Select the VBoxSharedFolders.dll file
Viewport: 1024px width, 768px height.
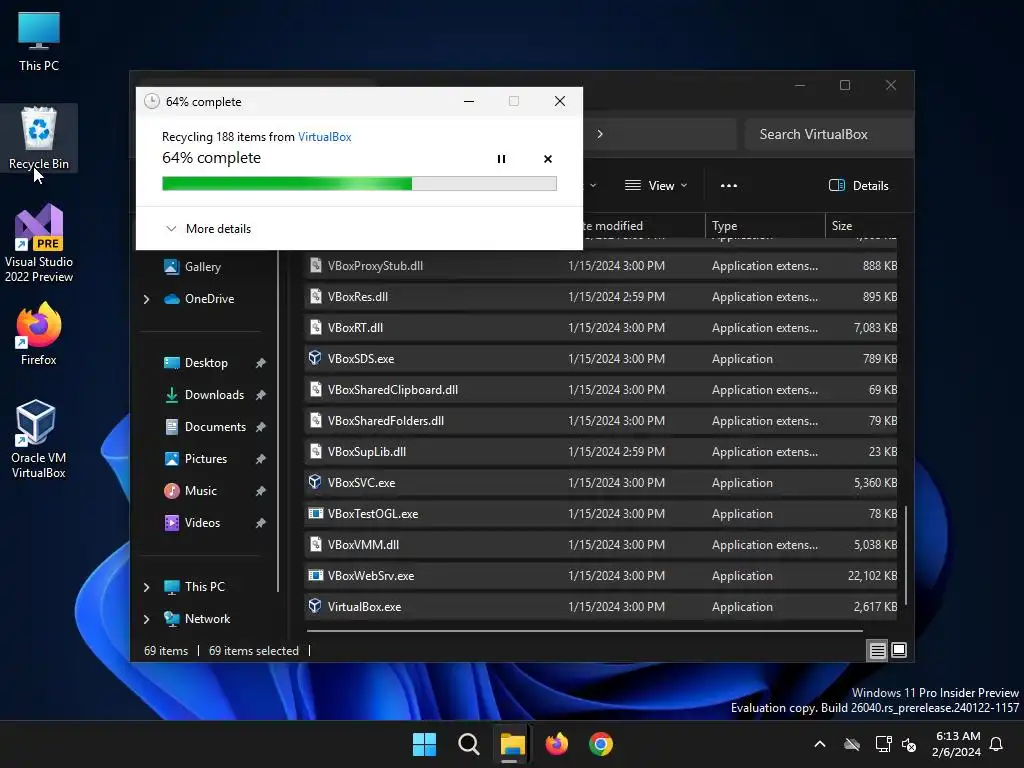click(x=601, y=421)
